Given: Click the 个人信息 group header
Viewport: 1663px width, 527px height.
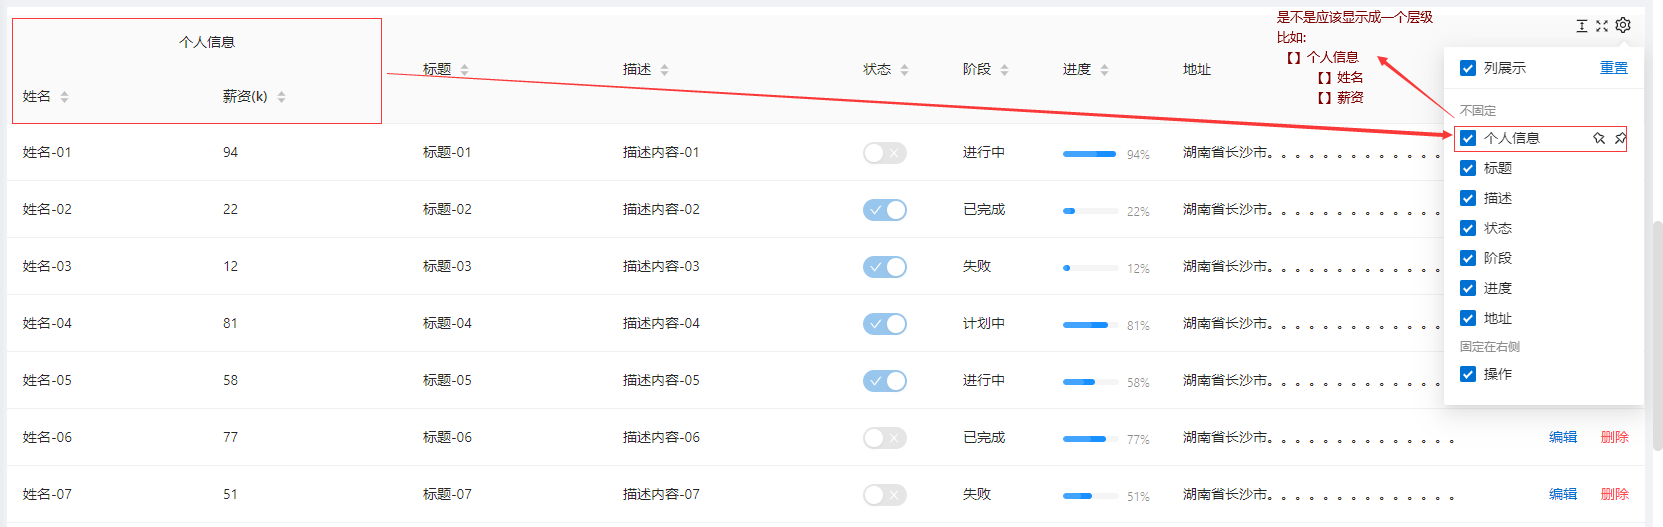Looking at the screenshot, I should coord(207,42).
